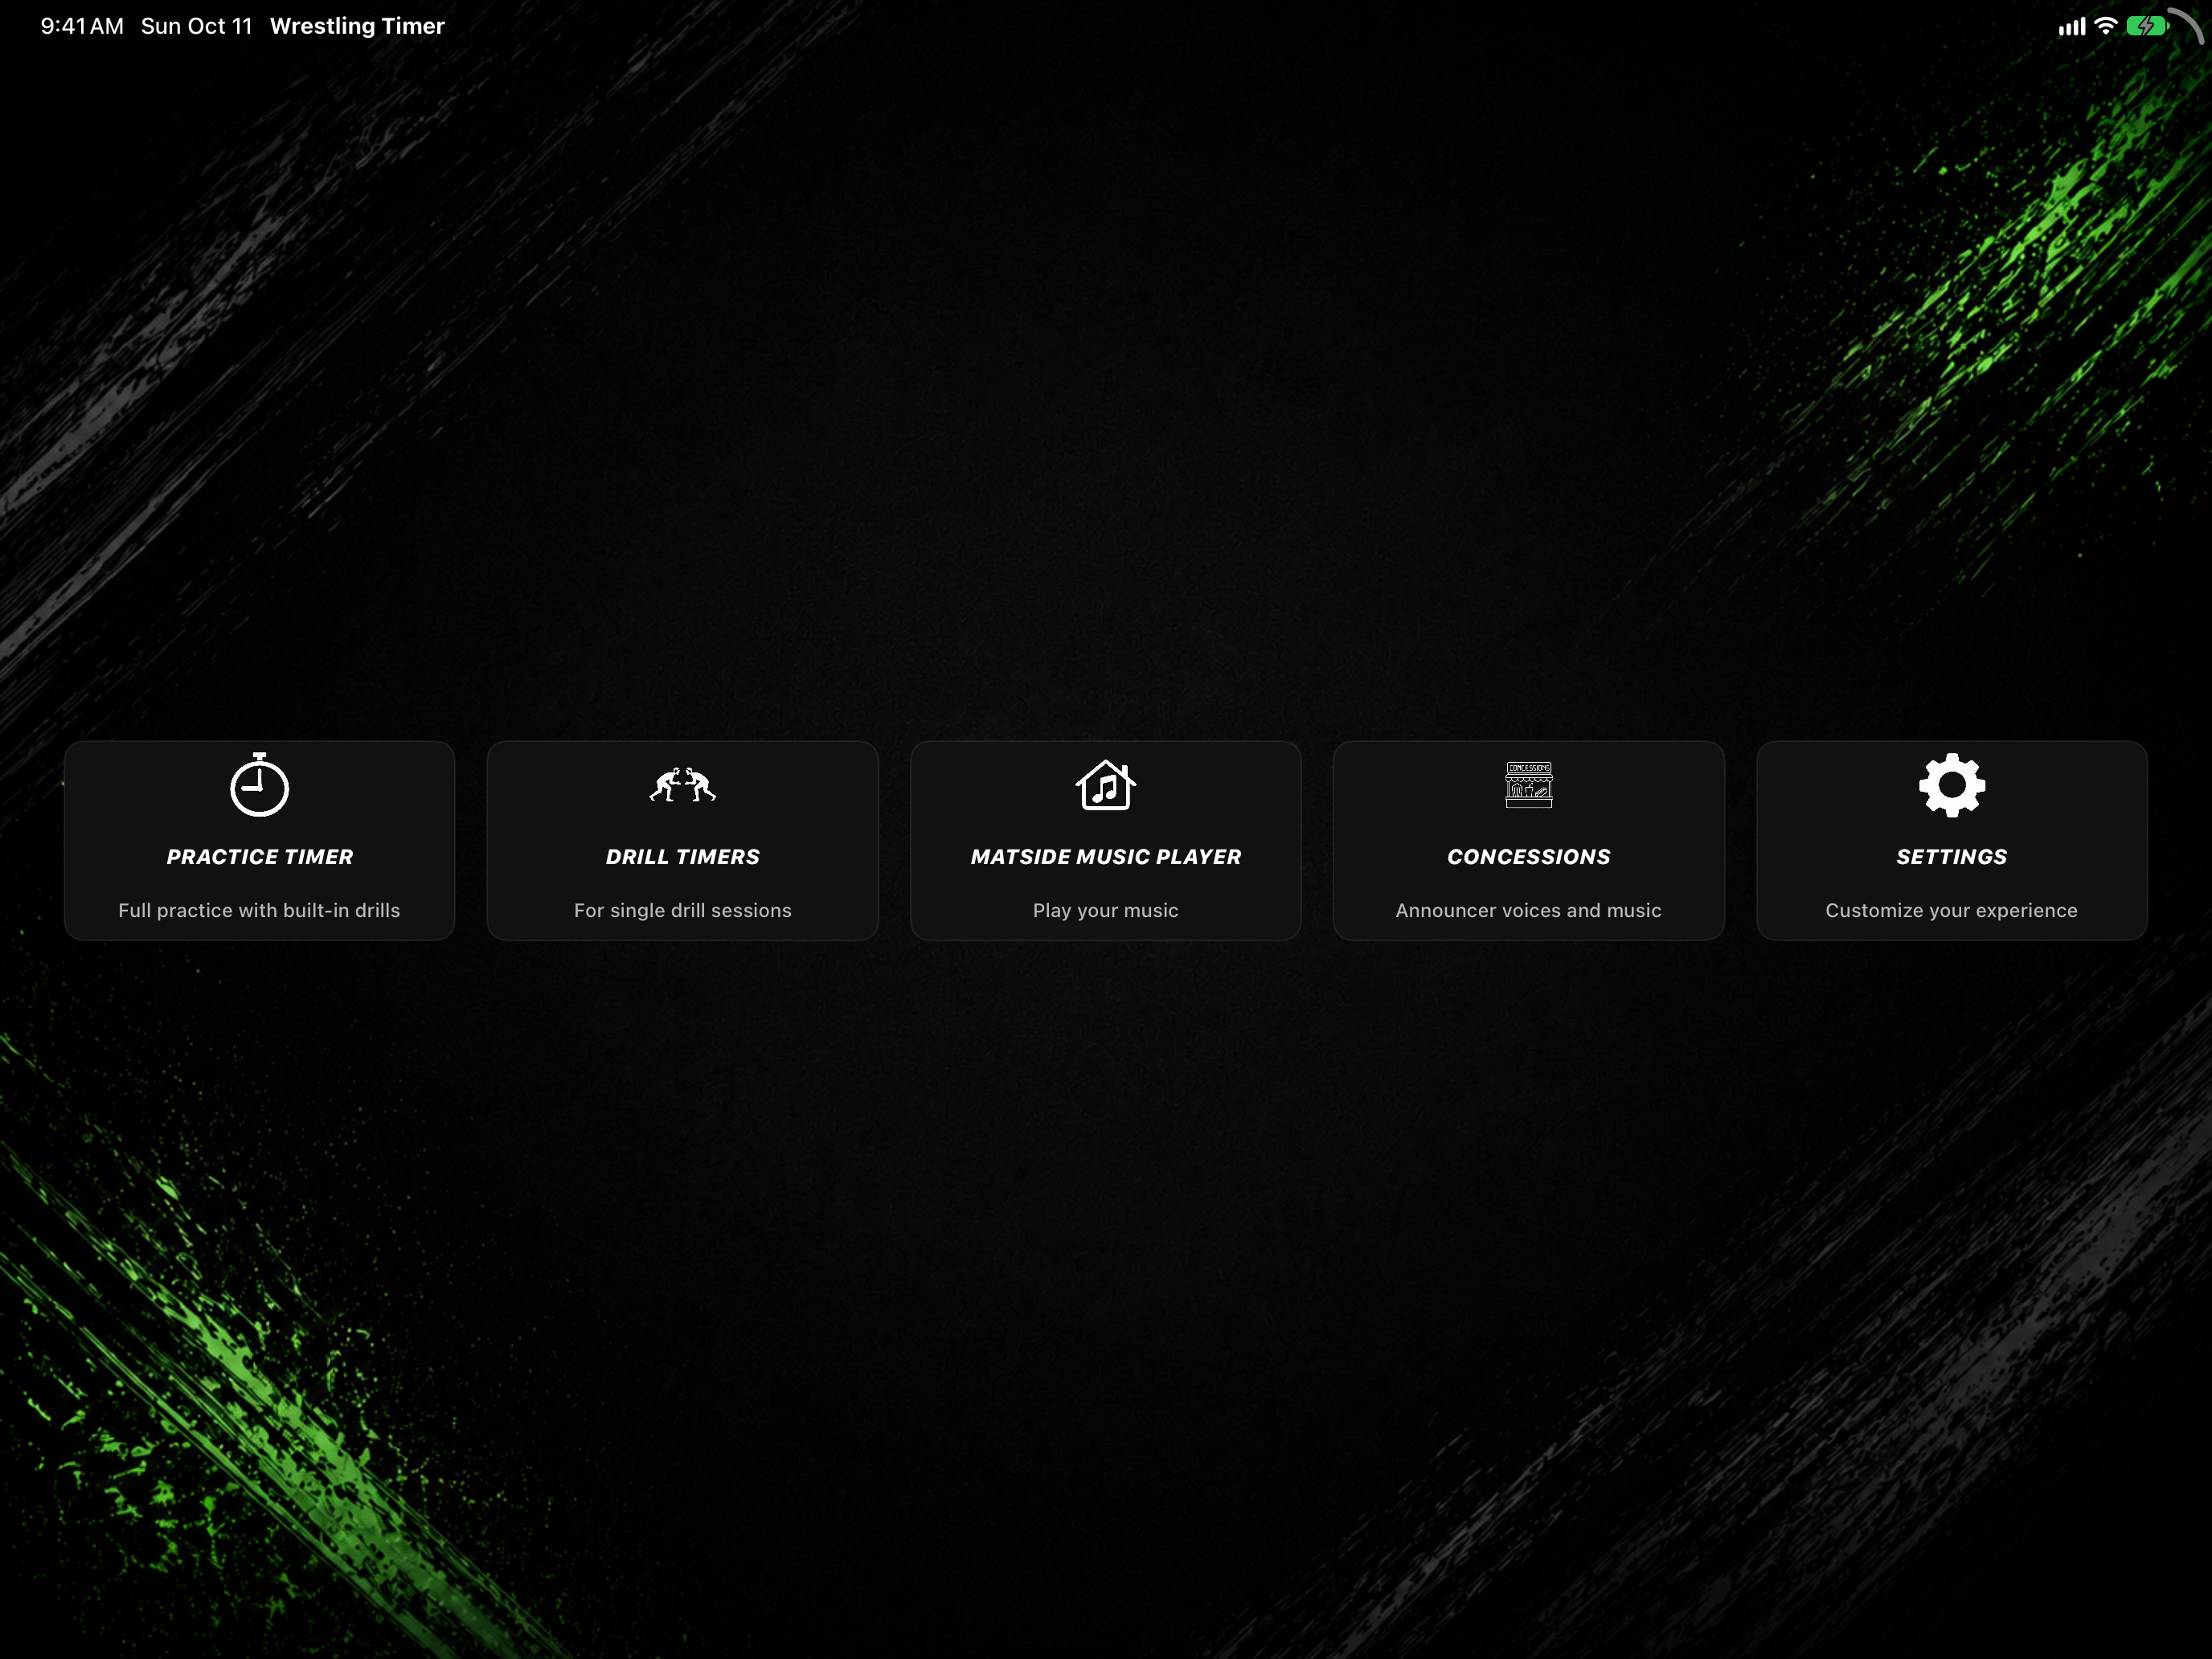Tap the stopwatch icon for Practice Timer
2212x1659 pixels.
pyautogui.click(x=259, y=785)
